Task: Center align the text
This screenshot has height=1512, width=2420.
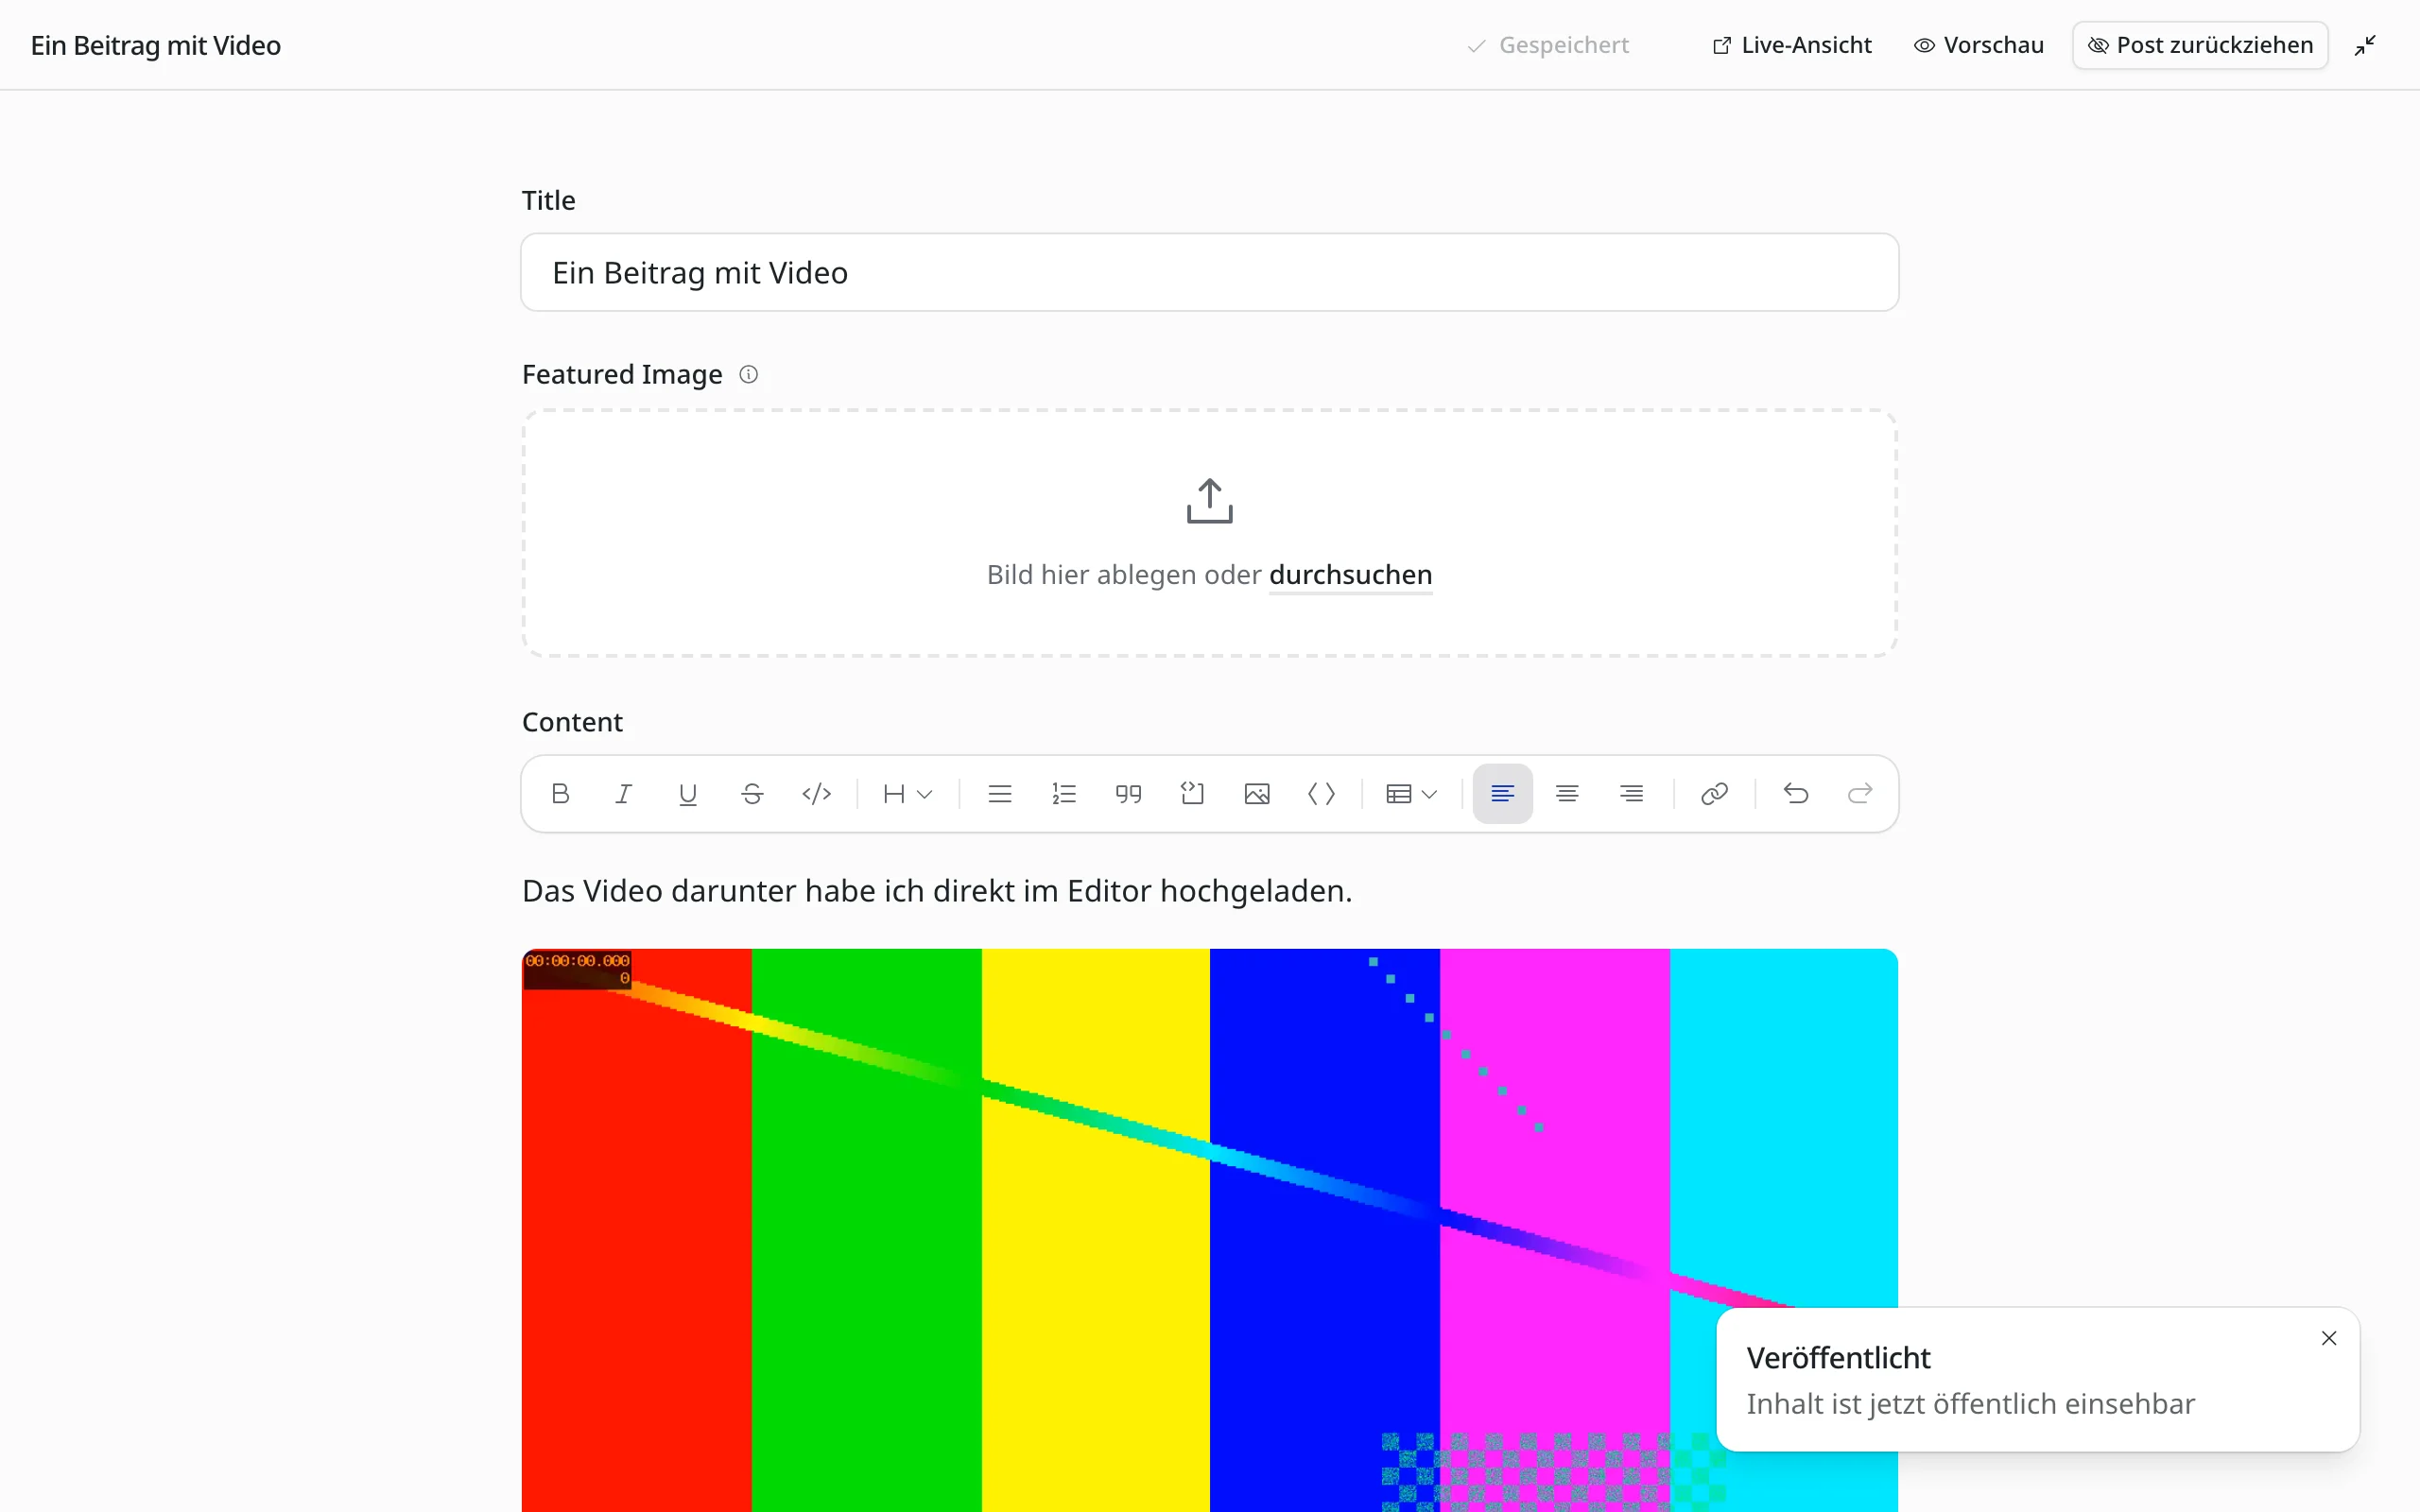Action: pos(1567,793)
